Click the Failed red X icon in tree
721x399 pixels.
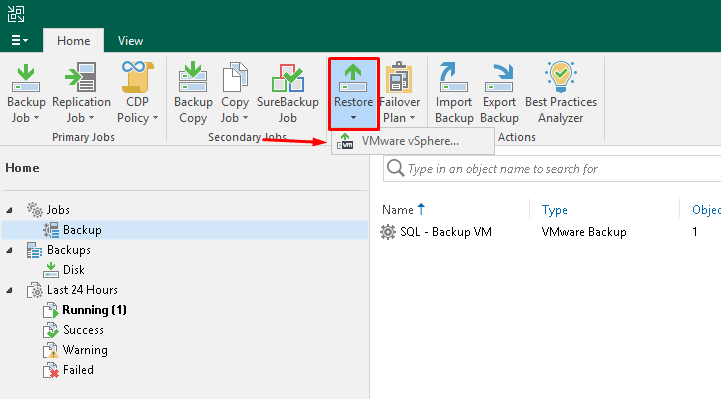pyautogui.click(x=51, y=370)
